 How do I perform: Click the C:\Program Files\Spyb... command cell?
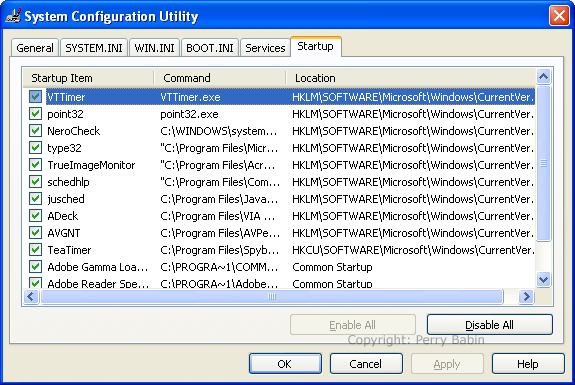pyautogui.click(x=220, y=250)
